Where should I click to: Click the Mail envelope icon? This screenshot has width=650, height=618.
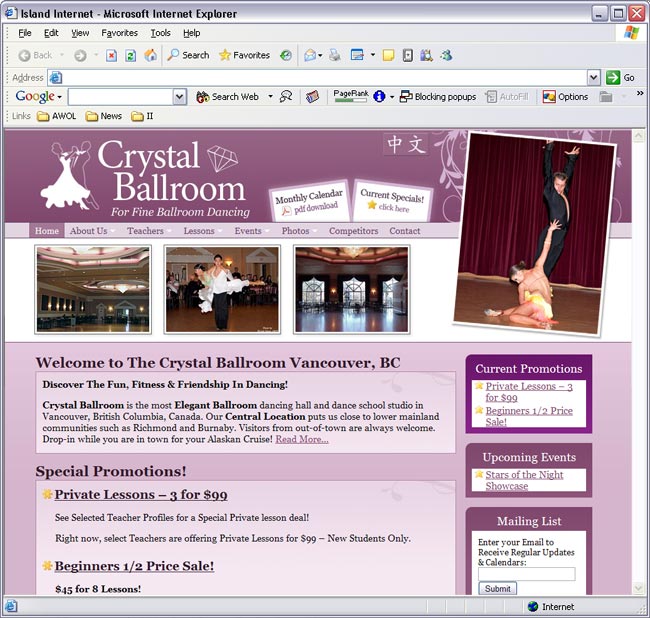310,55
